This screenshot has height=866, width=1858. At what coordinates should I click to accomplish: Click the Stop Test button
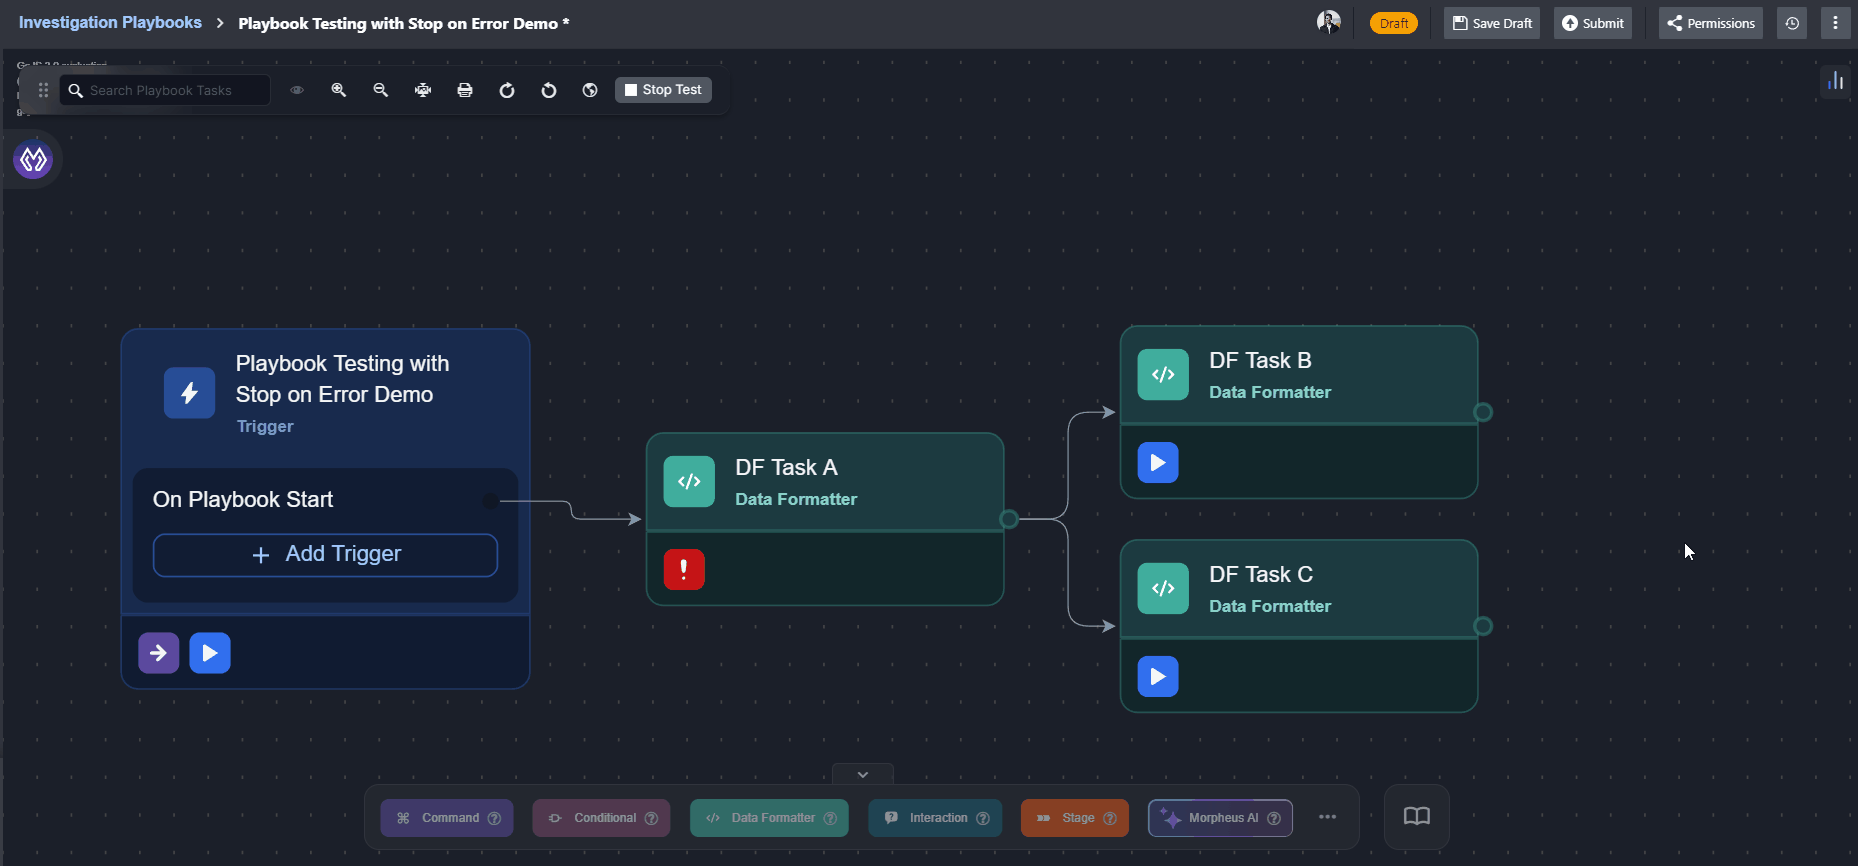coord(663,90)
